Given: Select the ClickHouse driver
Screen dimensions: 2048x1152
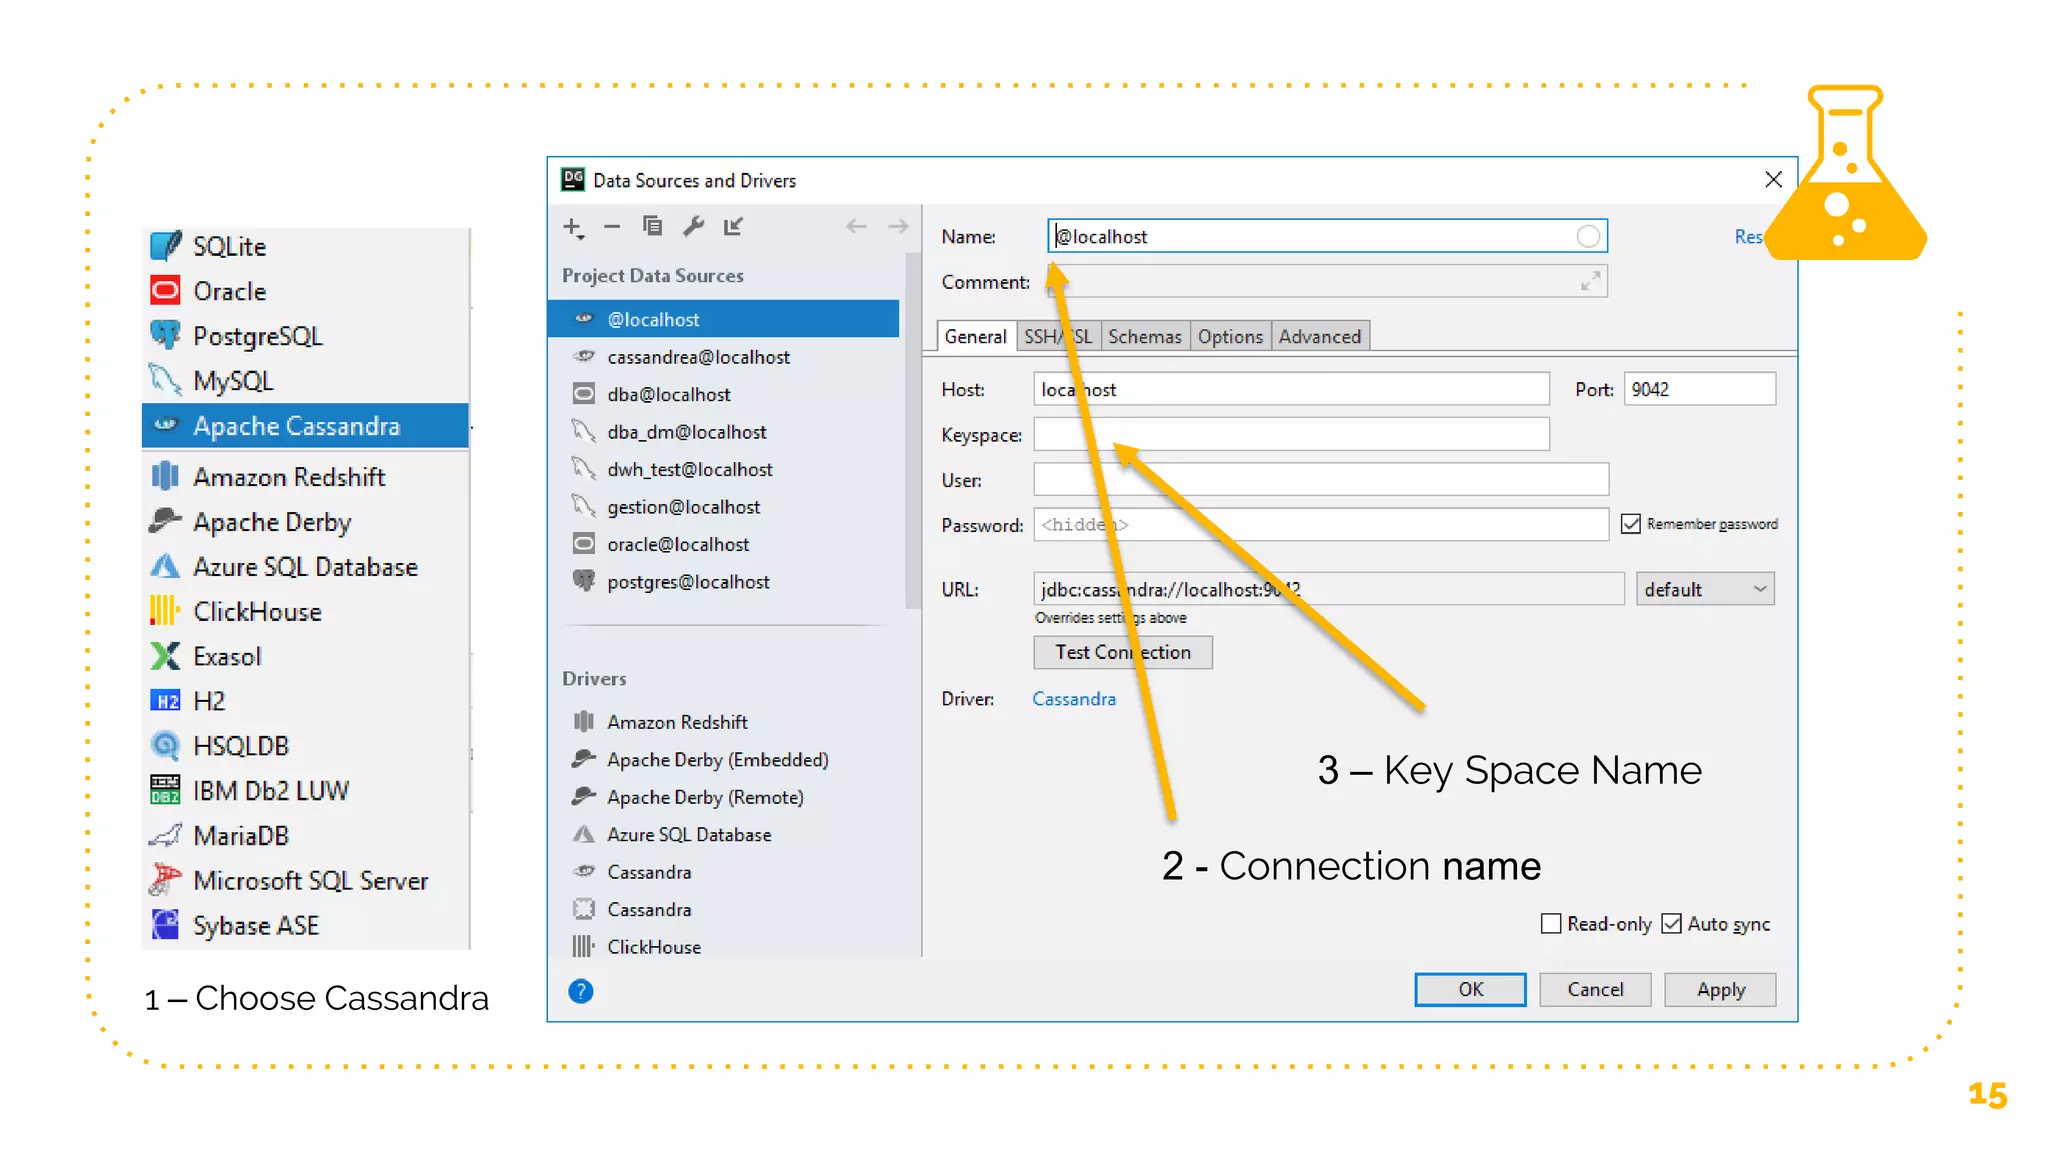Looking at the screenshot, I should click(x=724, y=947).
